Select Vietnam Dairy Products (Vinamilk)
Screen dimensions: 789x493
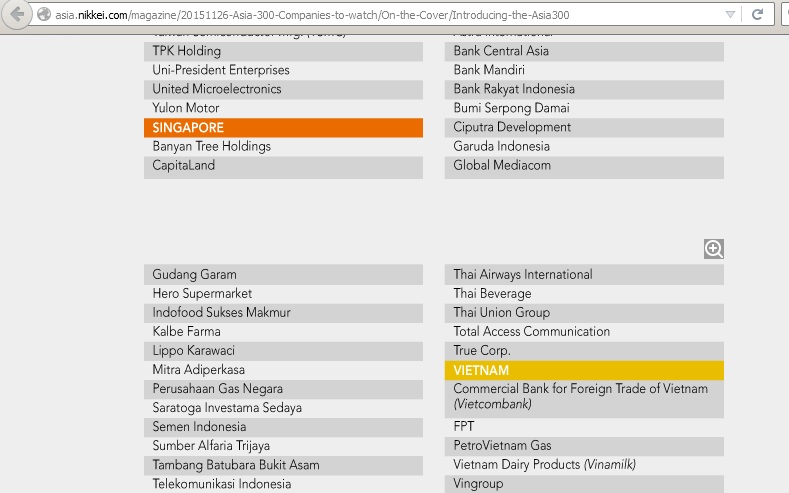click(544, 465)
